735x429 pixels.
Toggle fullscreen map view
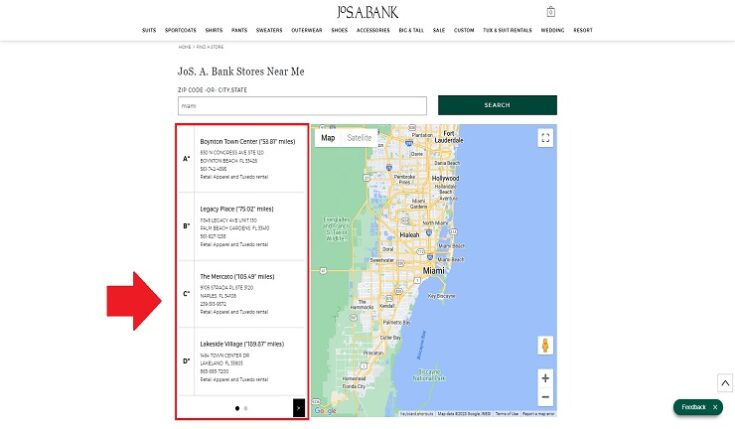pyautogui.click(x=545, y=138)
